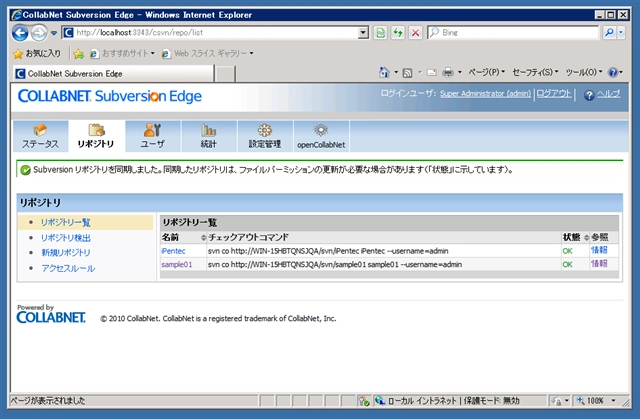
Task: Click the browser Back arrow button
Action: coord(20,33)
